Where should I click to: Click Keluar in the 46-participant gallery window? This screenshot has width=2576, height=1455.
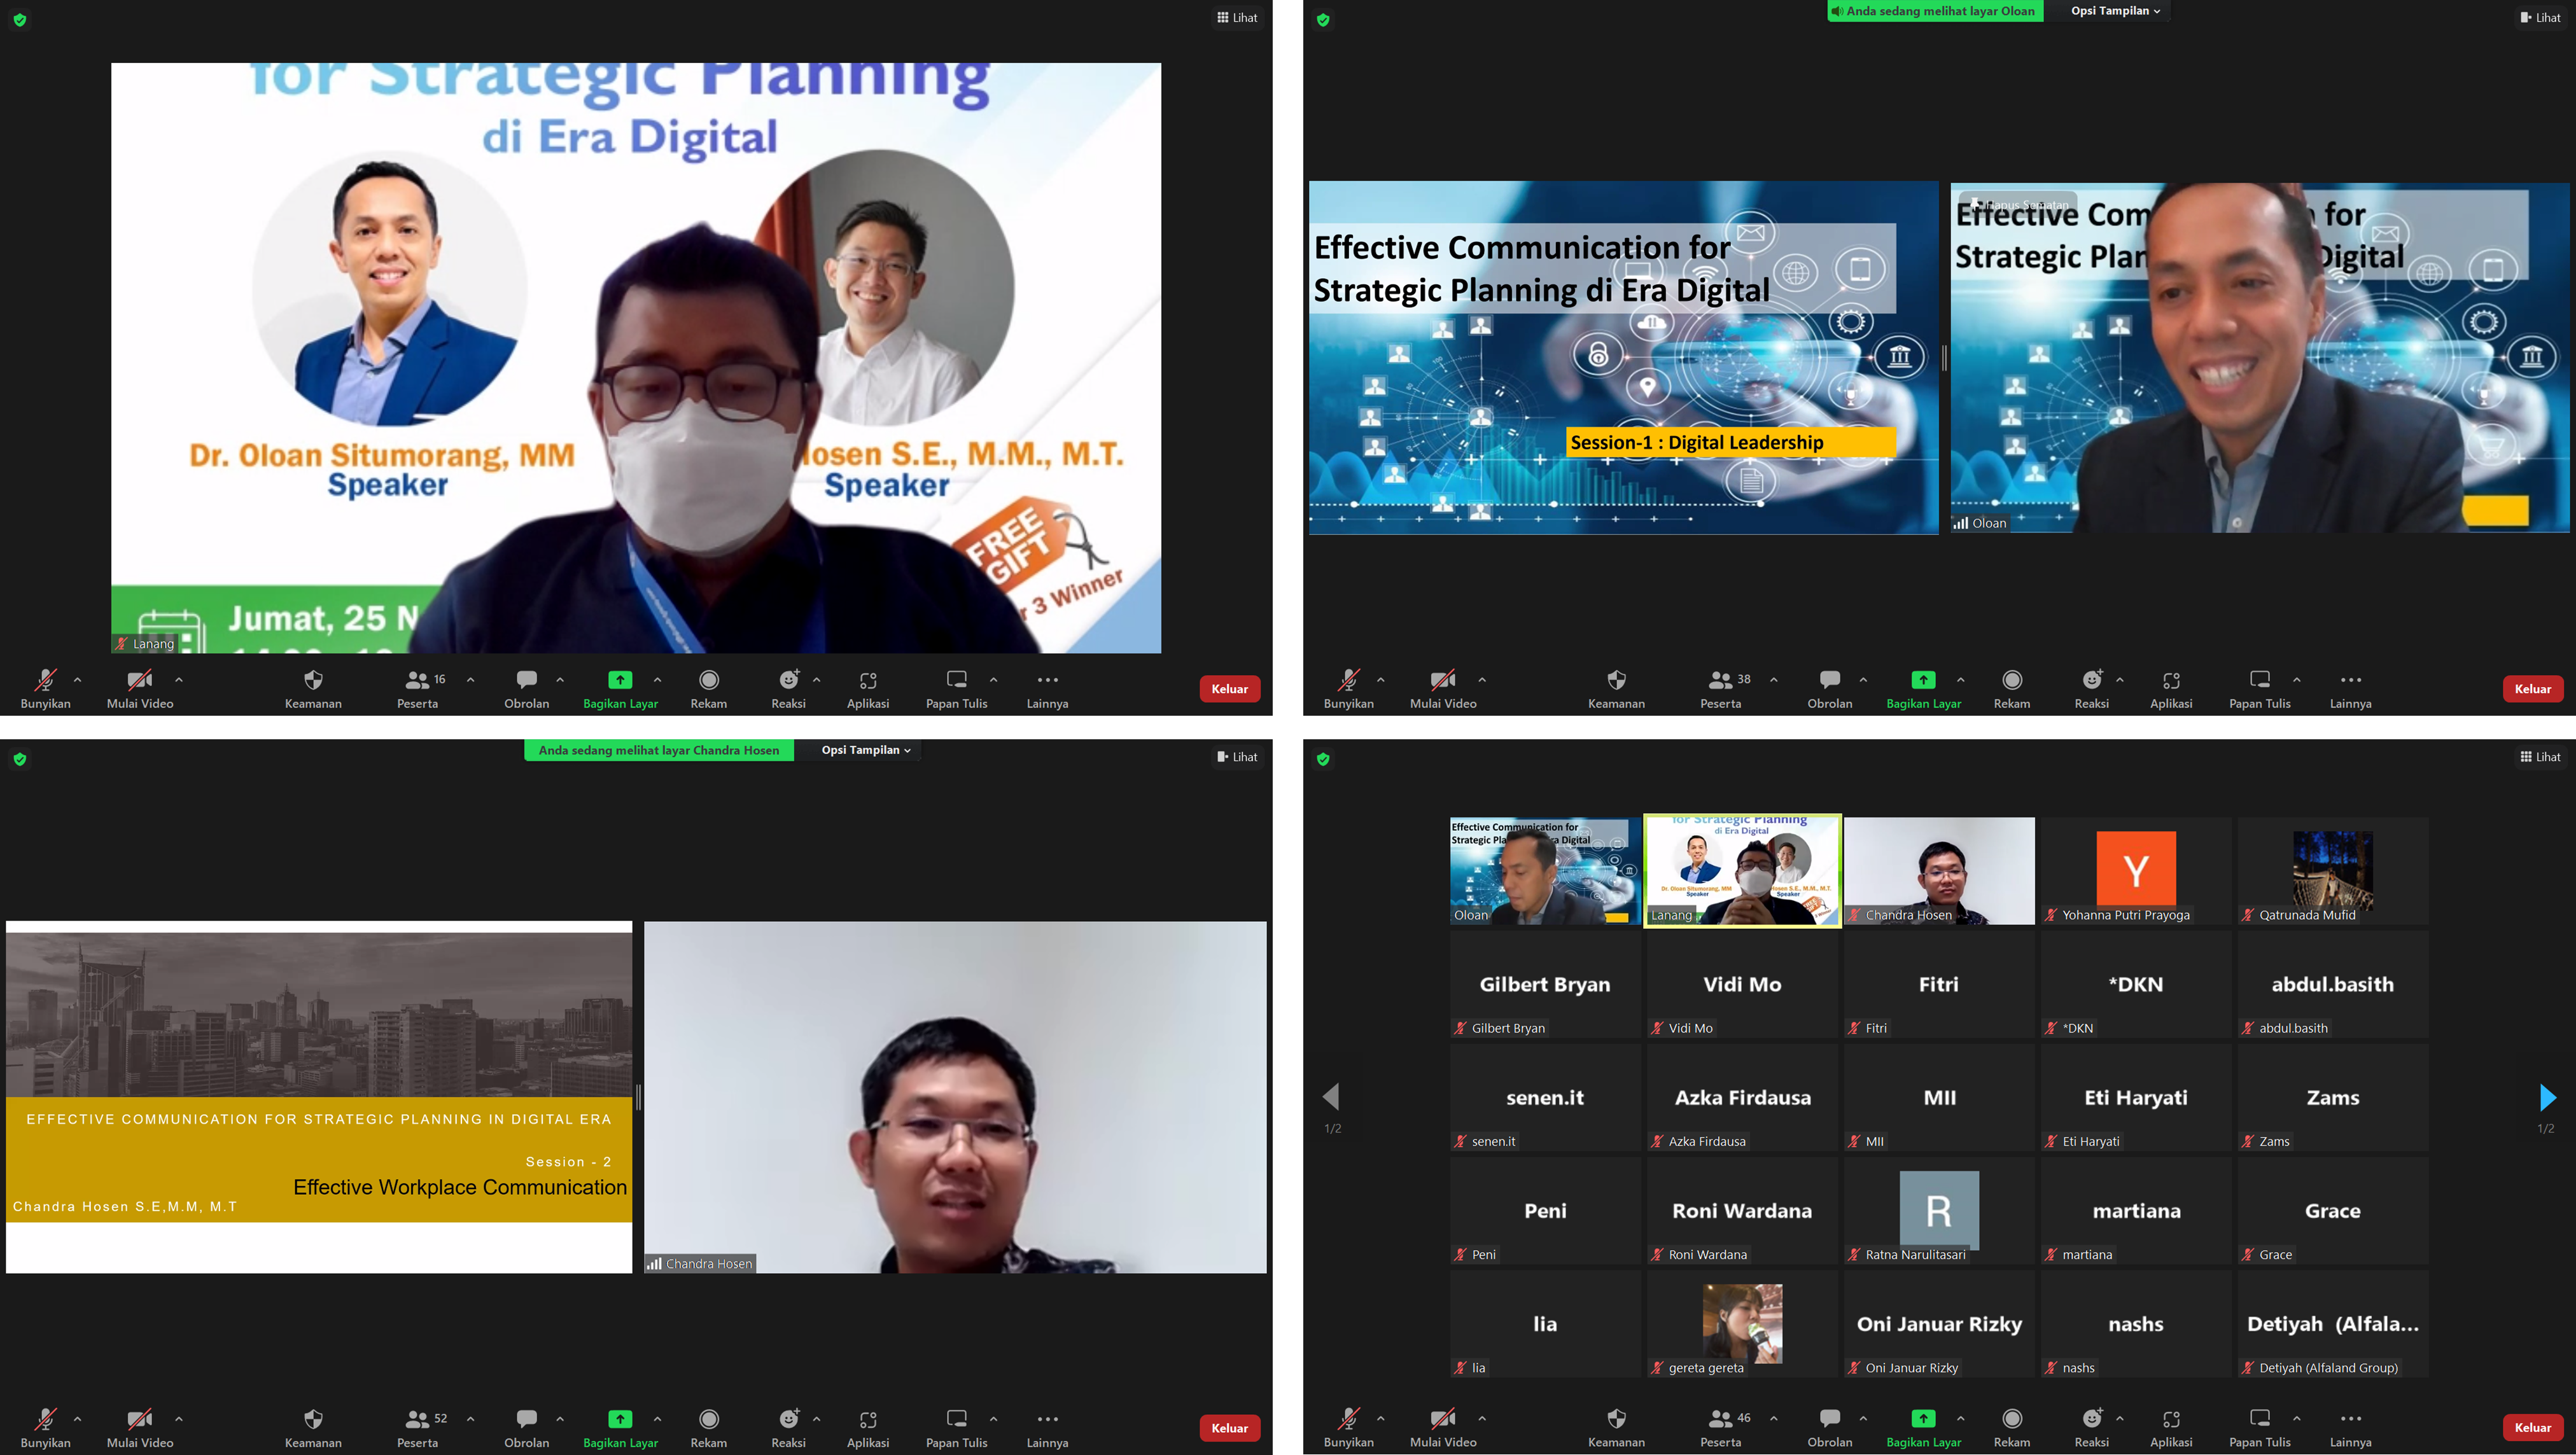tap(2532, 1428)
